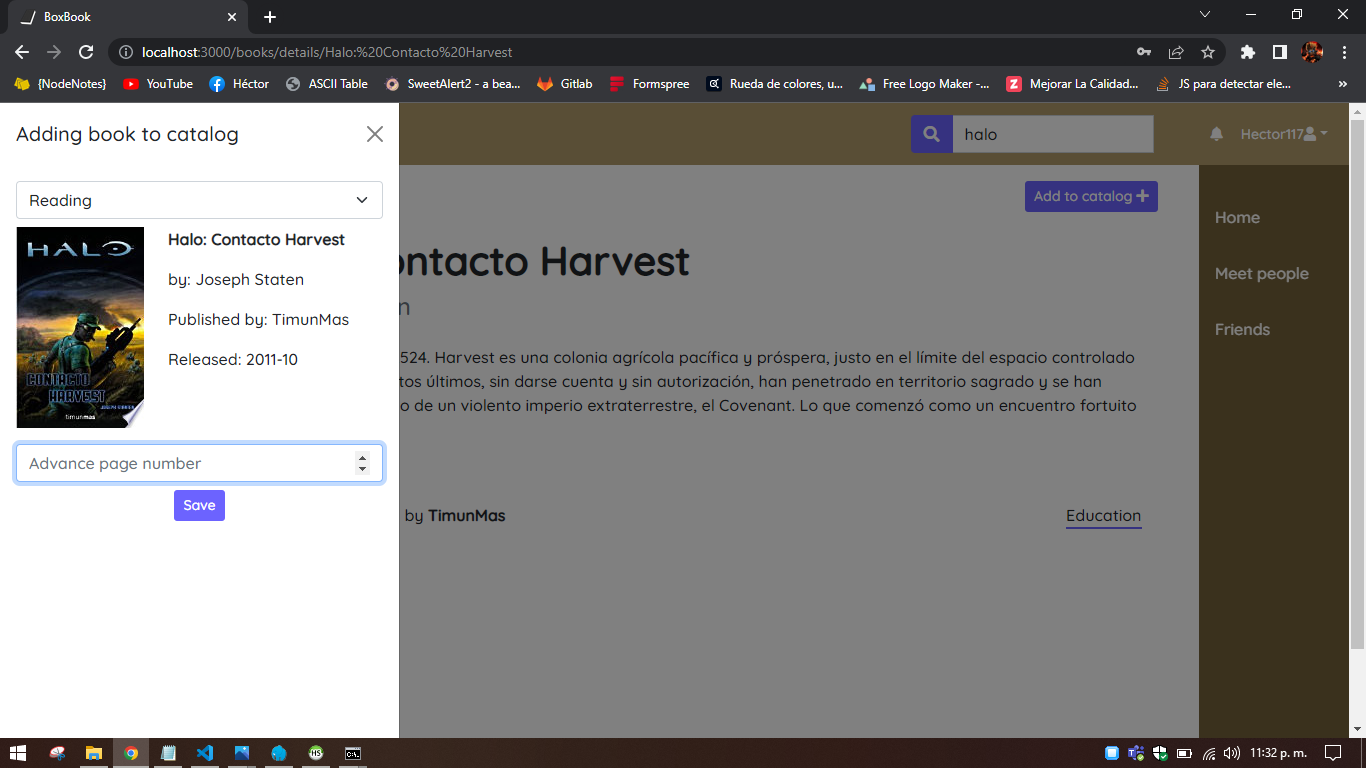Viewport: 1366px width, 768px height.
Task: Open the Windows Start menu
Action: pos(18,753)
